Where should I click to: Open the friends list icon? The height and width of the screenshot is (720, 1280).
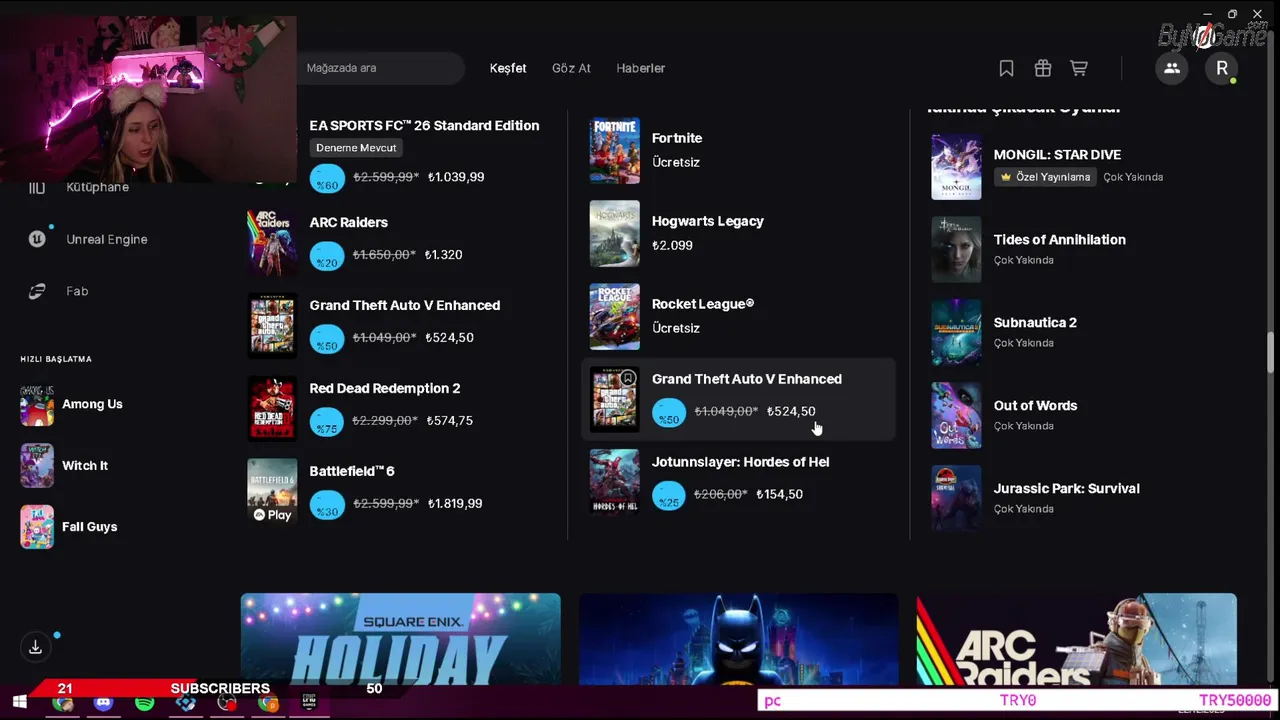1172,68
